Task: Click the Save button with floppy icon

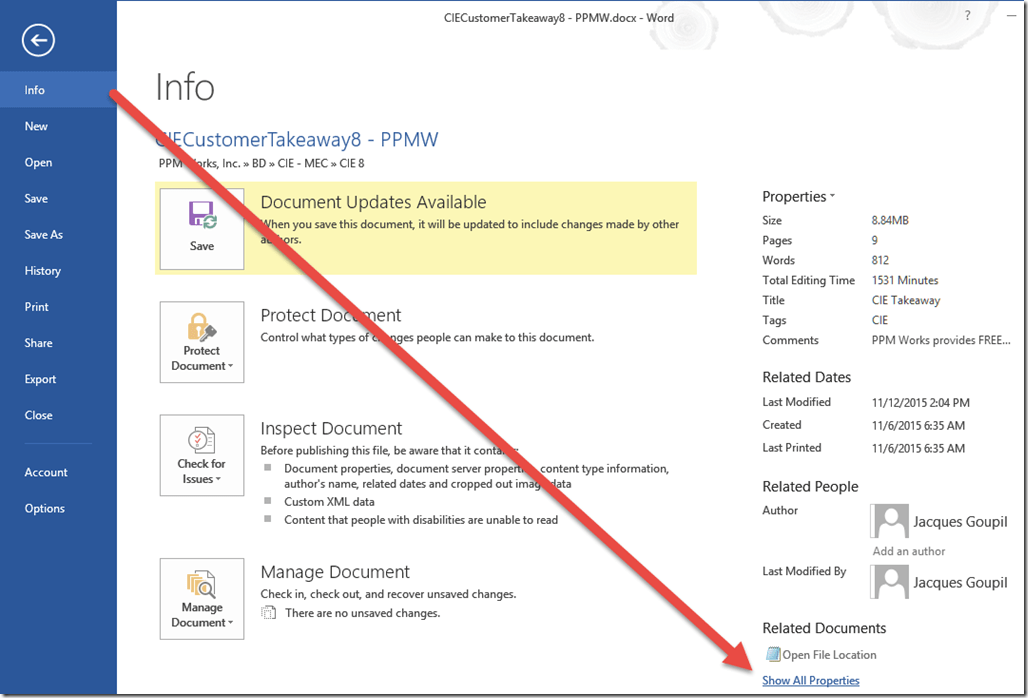Action: 202,229
